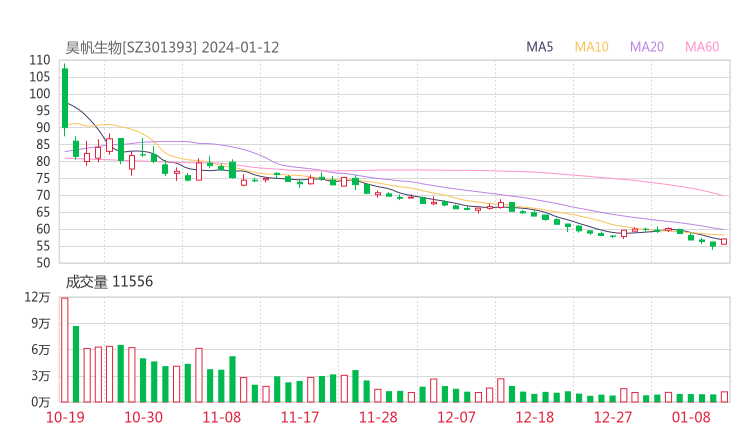Click the second volume bar, the tall green one
This screenshot has height=440, width=740.
[76, 364]
